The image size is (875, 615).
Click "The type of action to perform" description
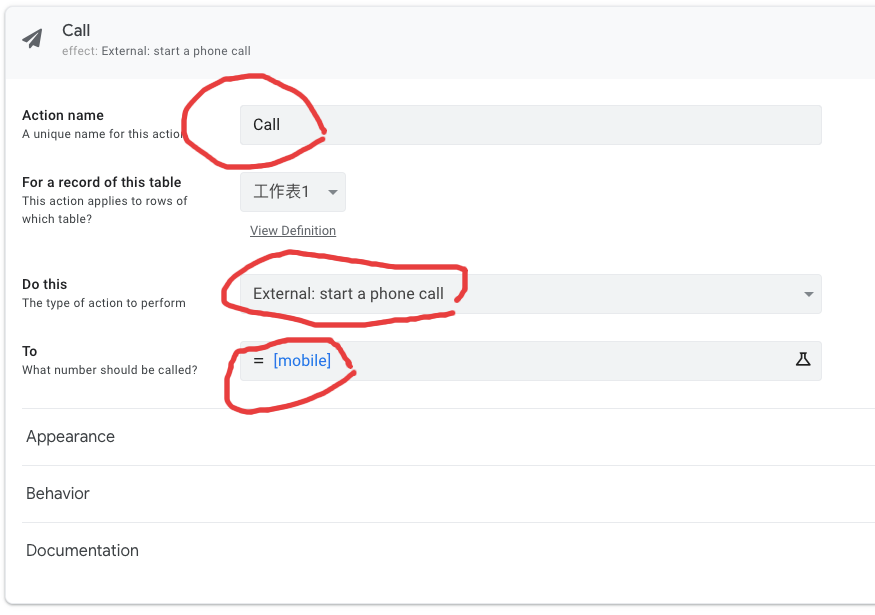click(x=104, y=303)
